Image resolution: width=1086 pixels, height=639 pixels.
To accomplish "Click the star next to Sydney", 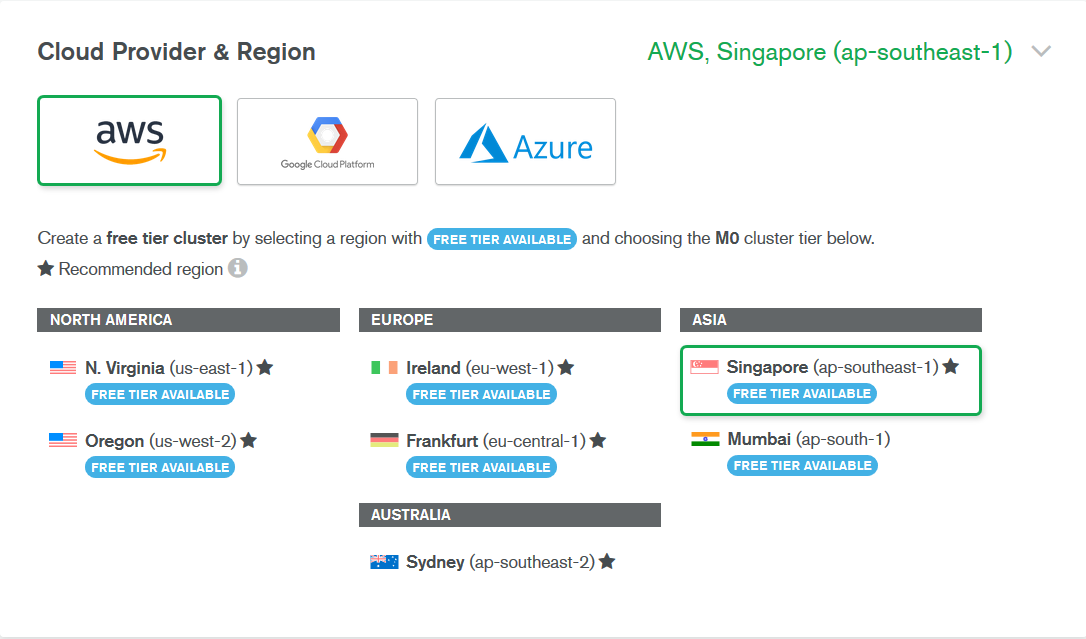I will (607, 561).
